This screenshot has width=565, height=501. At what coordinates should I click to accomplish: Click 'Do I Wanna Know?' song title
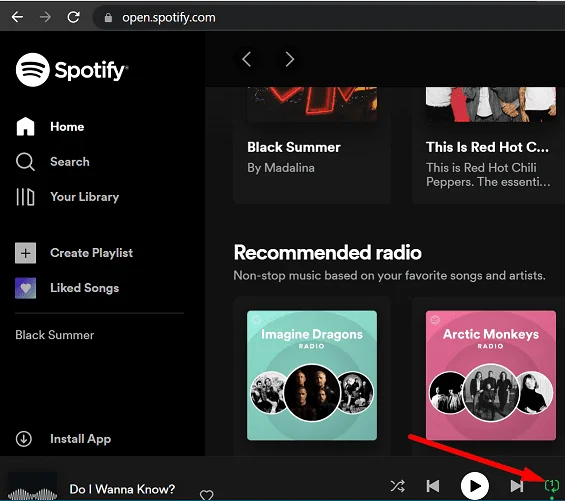[122, 489]
